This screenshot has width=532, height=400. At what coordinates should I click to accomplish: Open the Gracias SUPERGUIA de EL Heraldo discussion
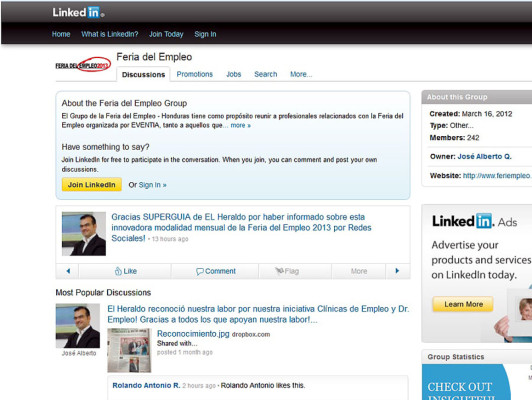pos(241,227)
